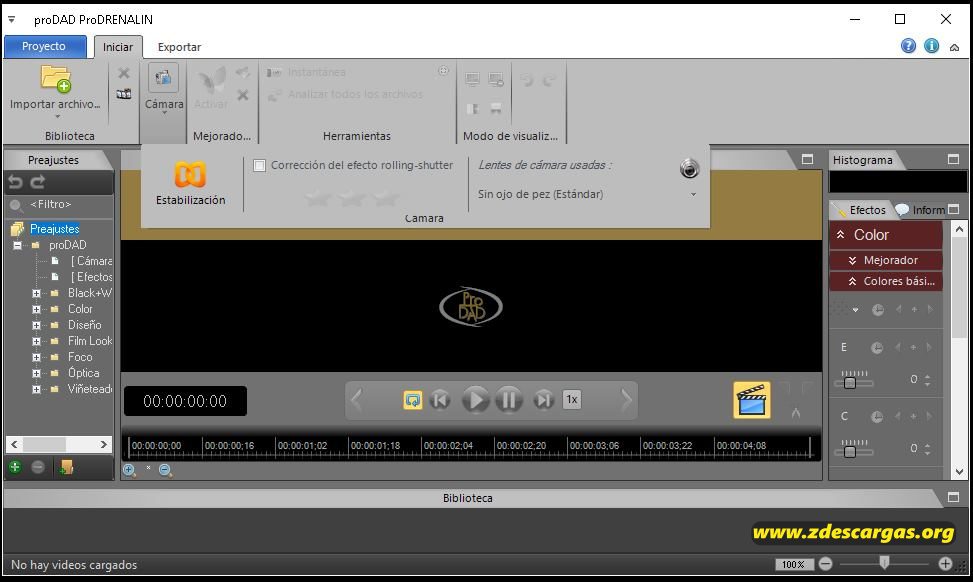Redo the preset change
Viewport: 973px width, 582px height.
tap(38, 182)
